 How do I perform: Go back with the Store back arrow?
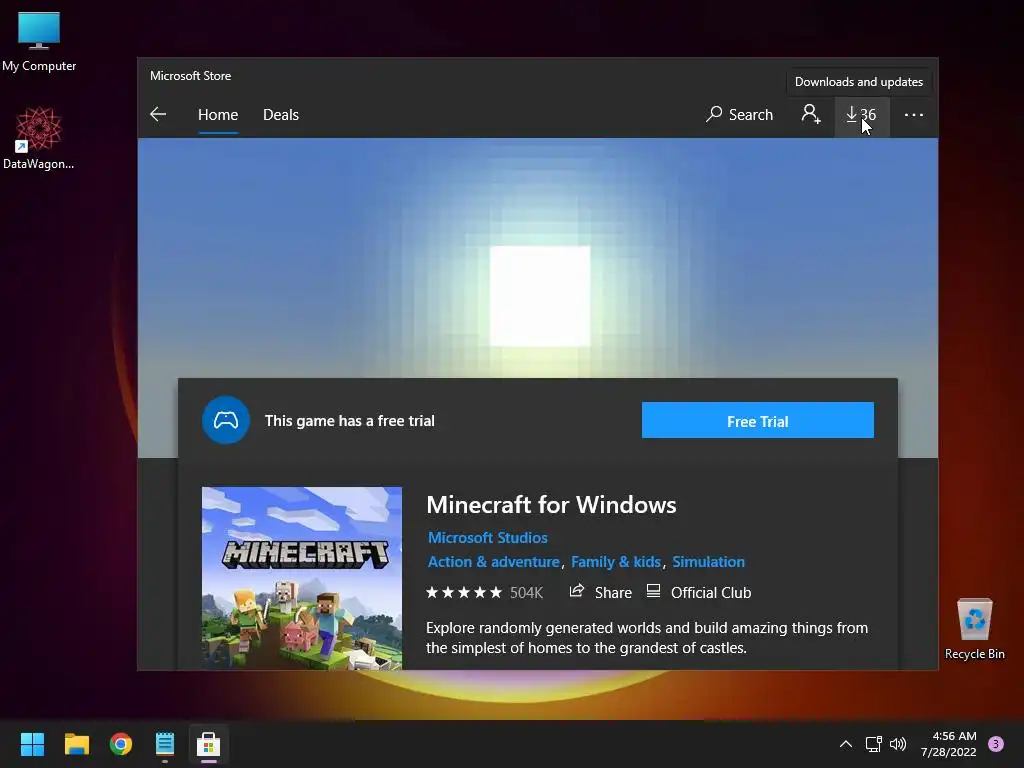click(x=158, y=114)
